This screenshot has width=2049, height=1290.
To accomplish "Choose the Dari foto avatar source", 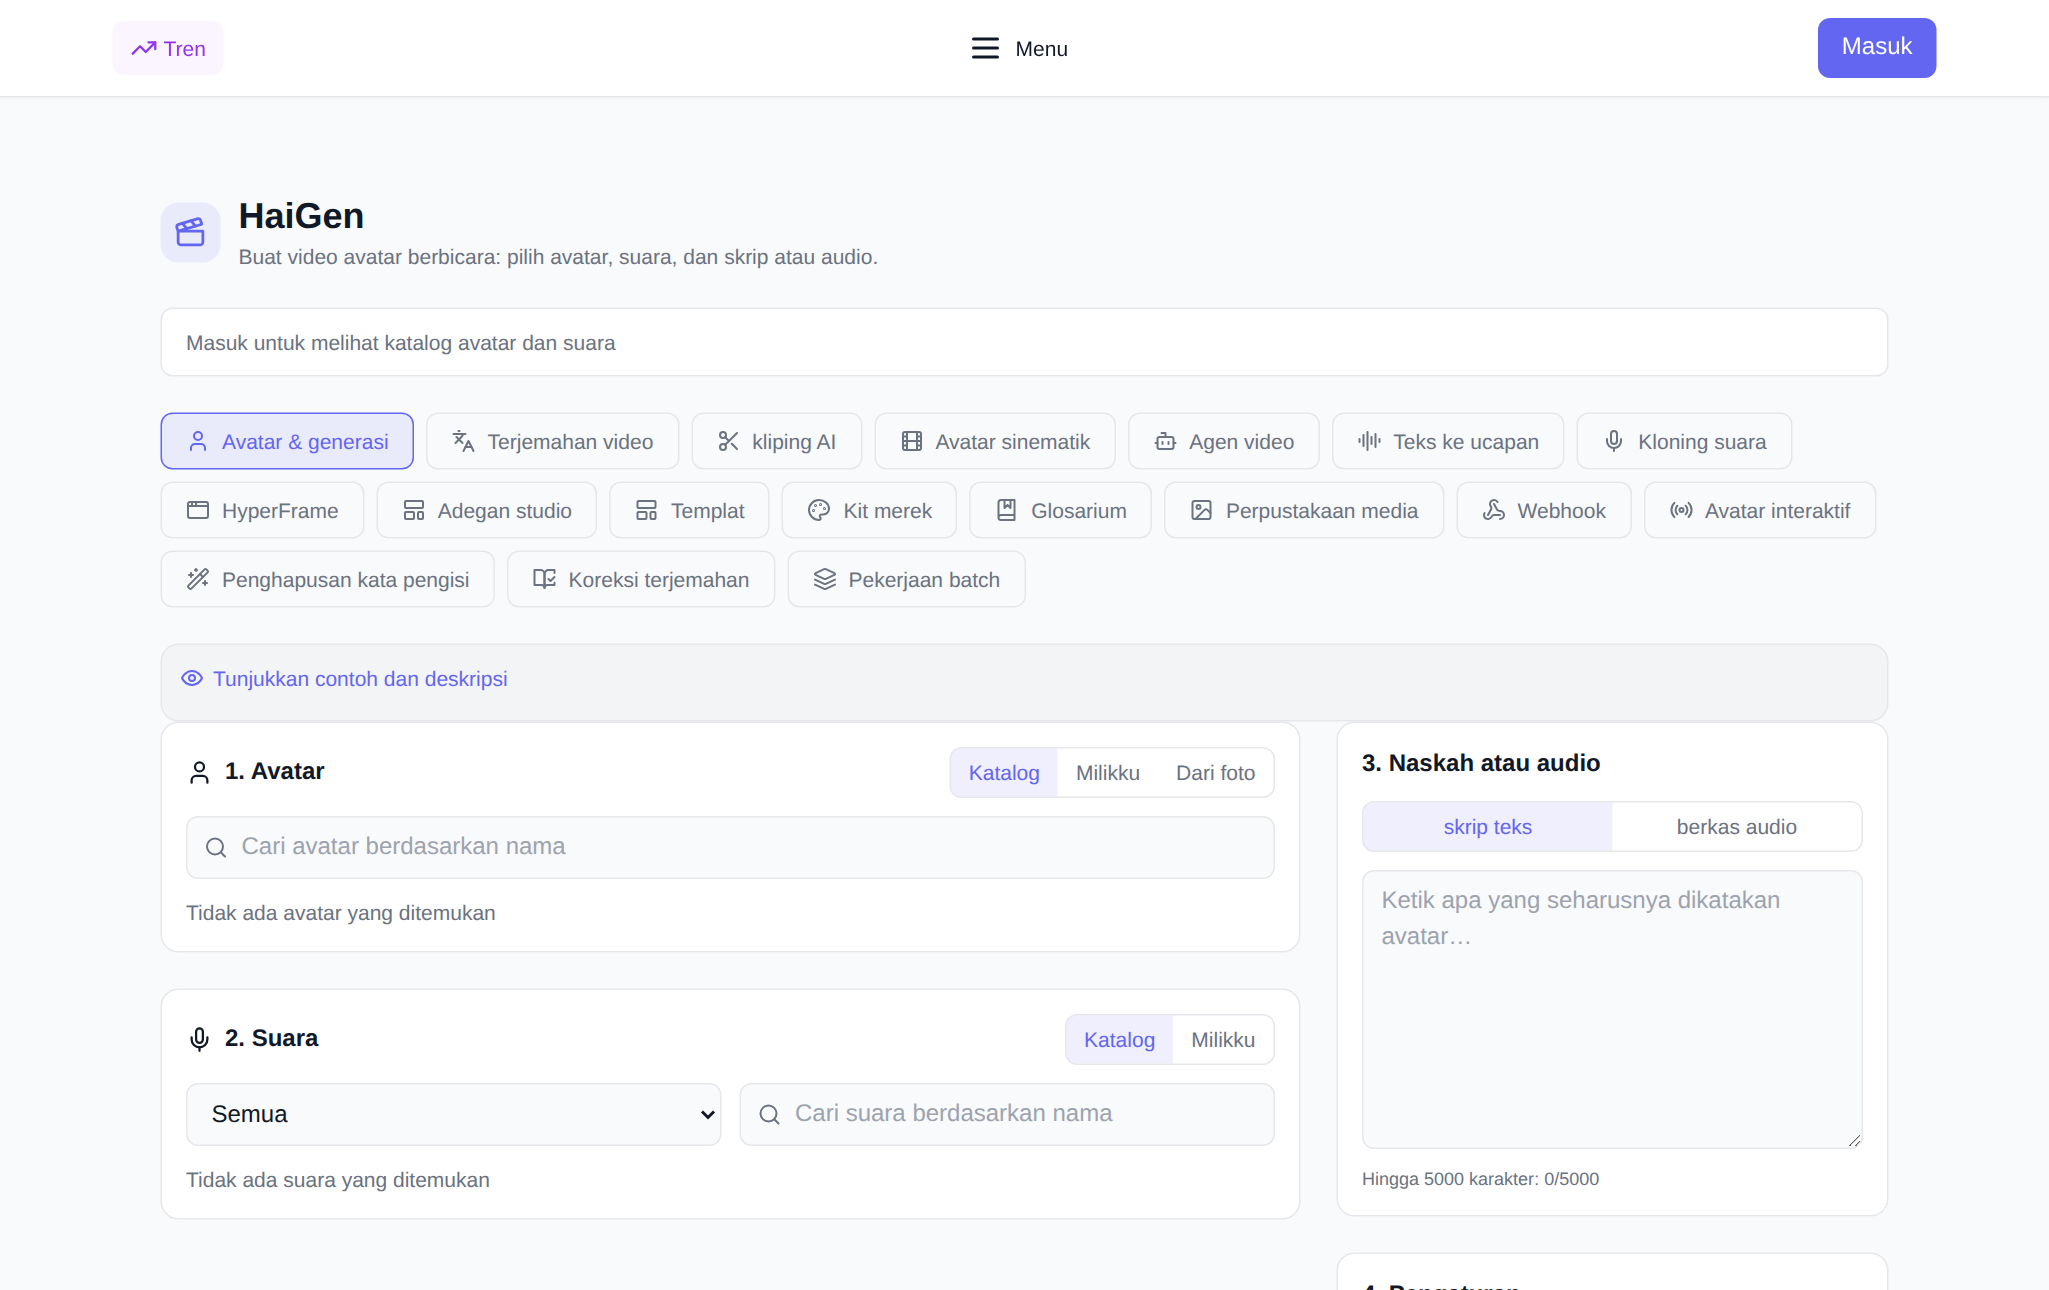I will (x=1215, y=773).
